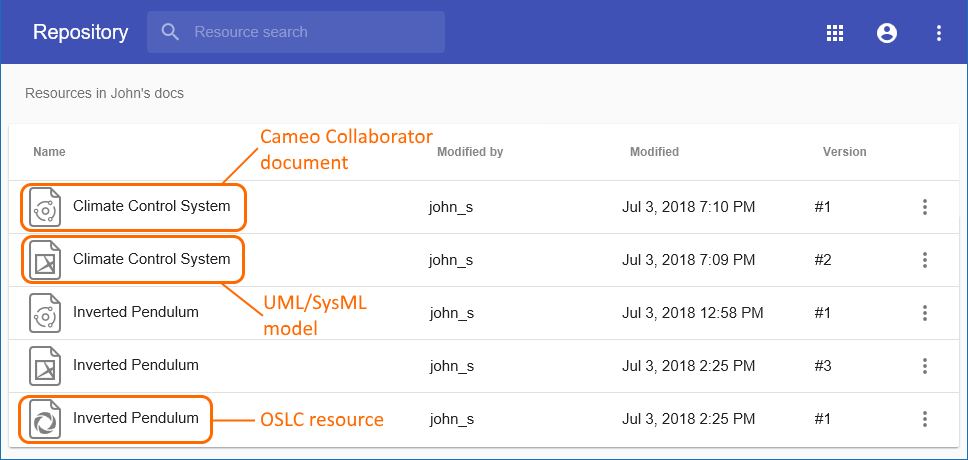968x460 pixels.
Task: Click Inverted Pendulum model icon, version #3 row
Action: (x=44, y=366)
